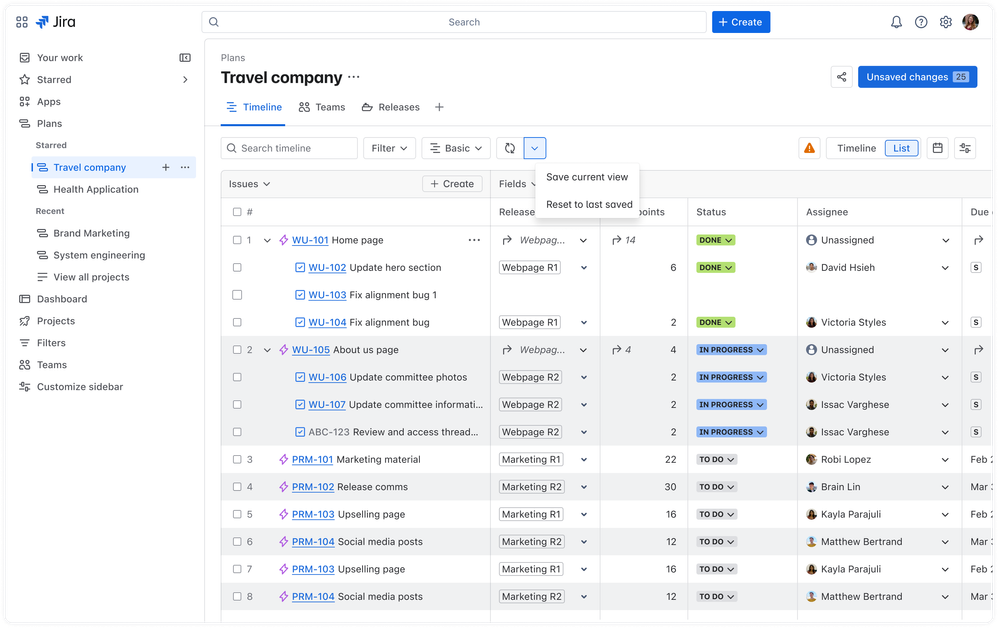Choose Save current view from menu
998x628 pixels.
[x=587, y=177]
